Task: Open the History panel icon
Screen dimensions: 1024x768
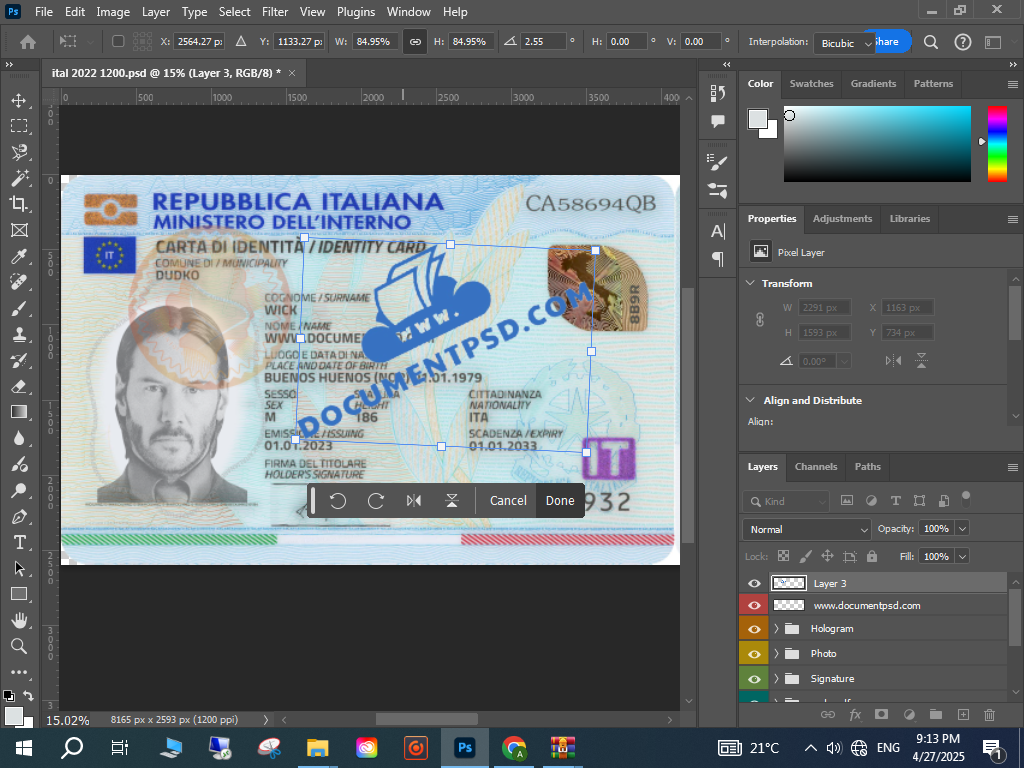Action: pos(718,93)
